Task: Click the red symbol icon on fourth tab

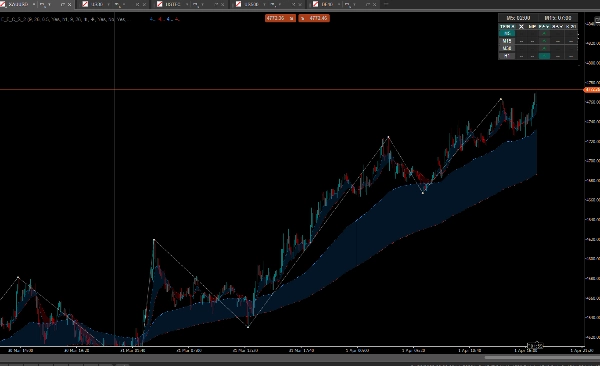Action: click(x=238, y=4)
